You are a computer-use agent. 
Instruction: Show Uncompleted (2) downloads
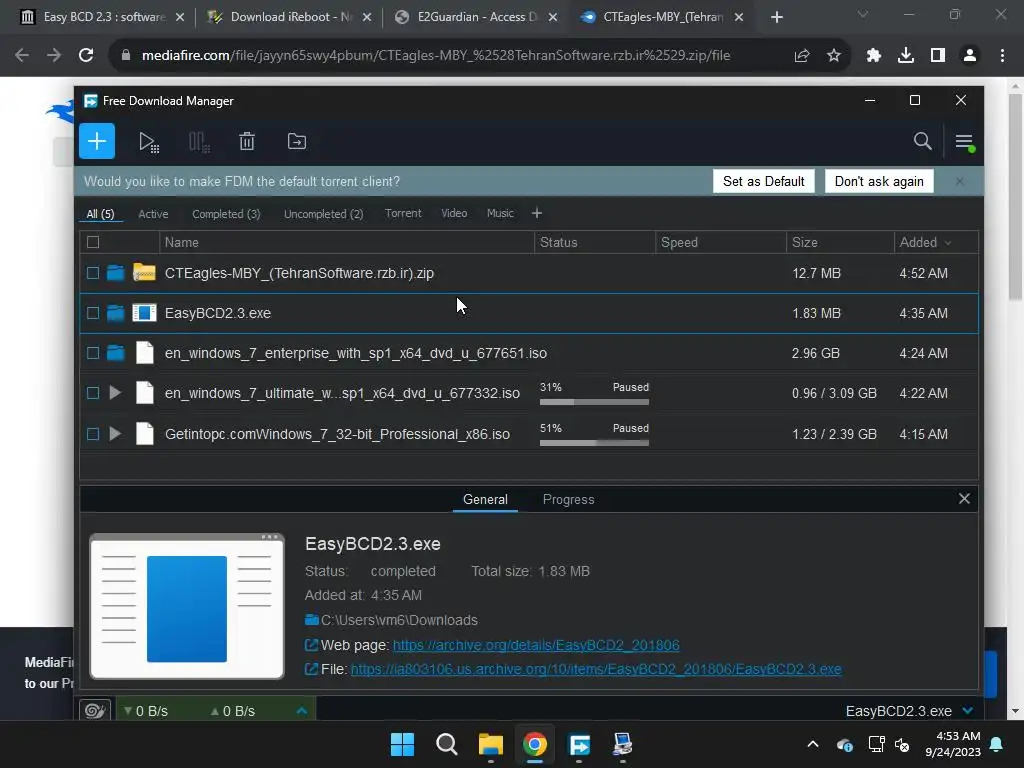coord(323,214)
